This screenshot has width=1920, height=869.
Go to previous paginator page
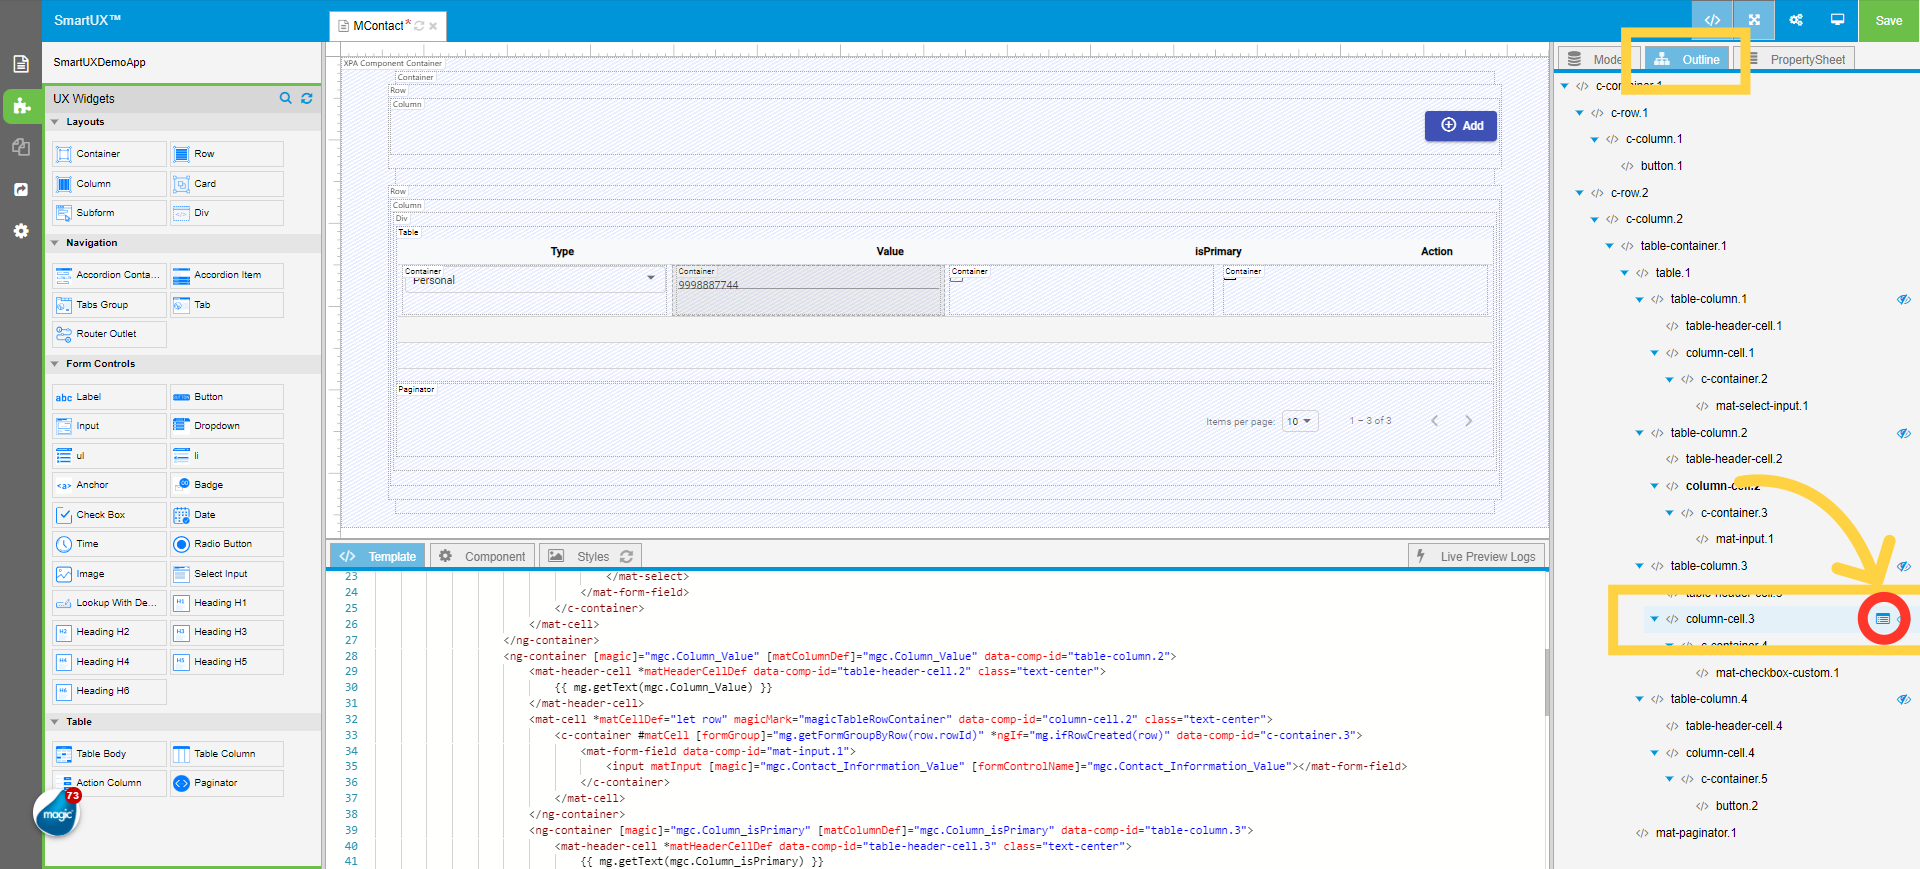(x=1434, y=421)
